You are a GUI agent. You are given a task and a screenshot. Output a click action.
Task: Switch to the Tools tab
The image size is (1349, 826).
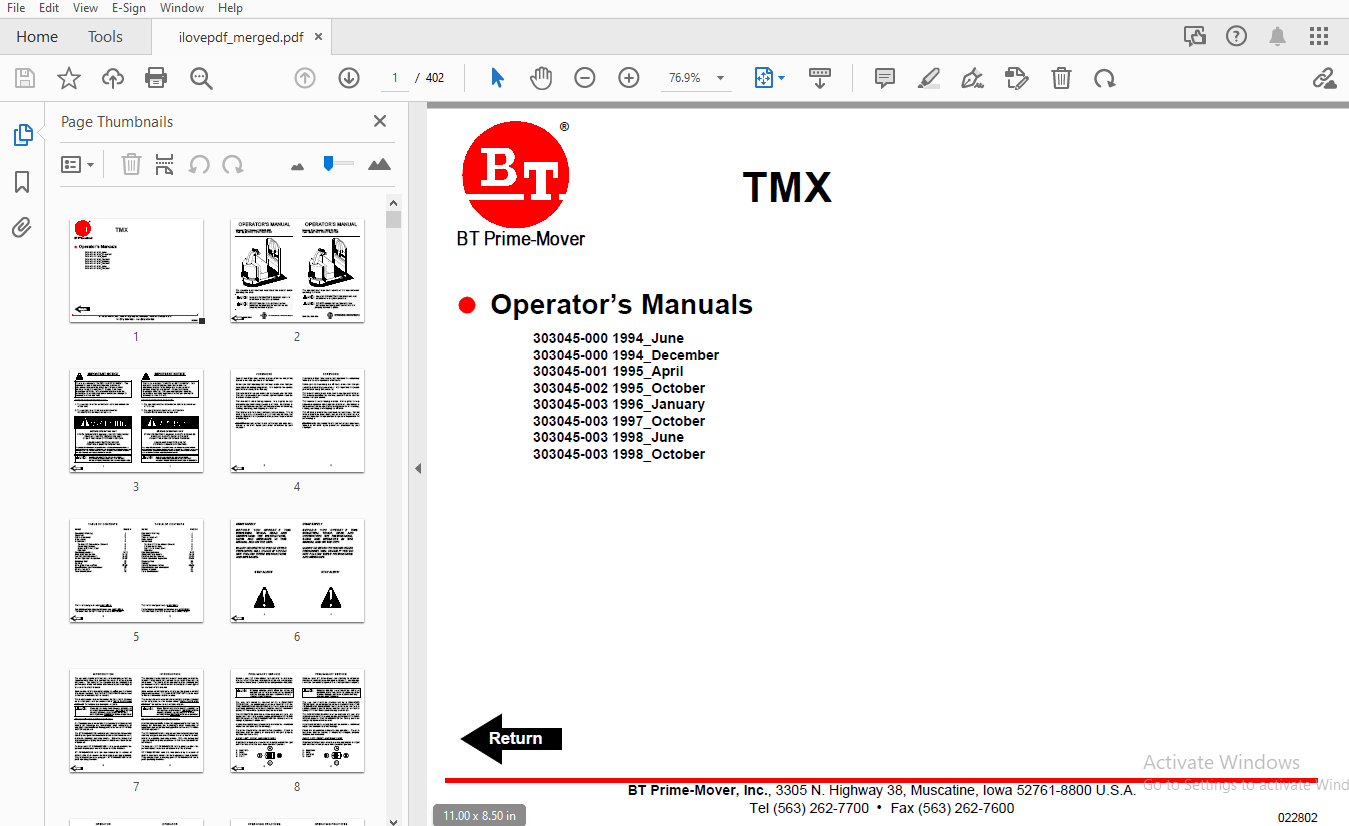click(105, 37)
